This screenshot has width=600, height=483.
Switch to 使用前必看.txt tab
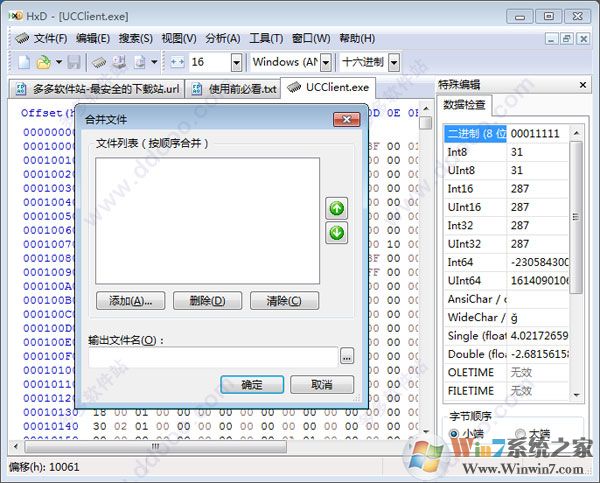coord(233,89)
